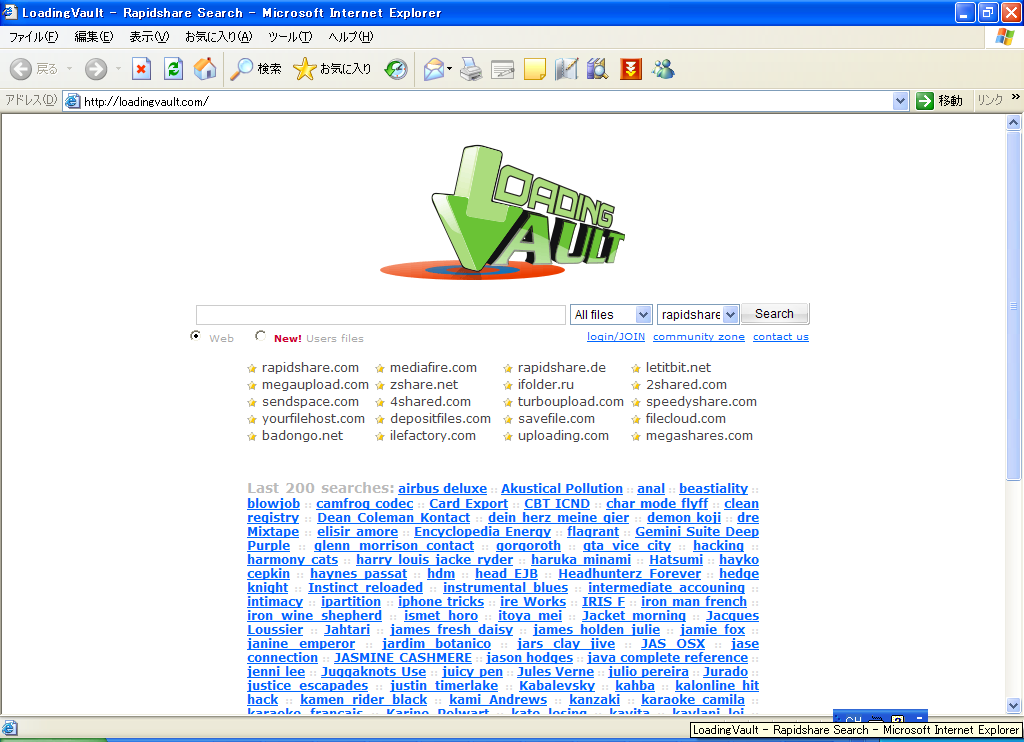Image resolution: width=1024 pixels, height=742 pixels.
Task: Click the Mail envelope toolbar icon
Action: coord(434,69)
